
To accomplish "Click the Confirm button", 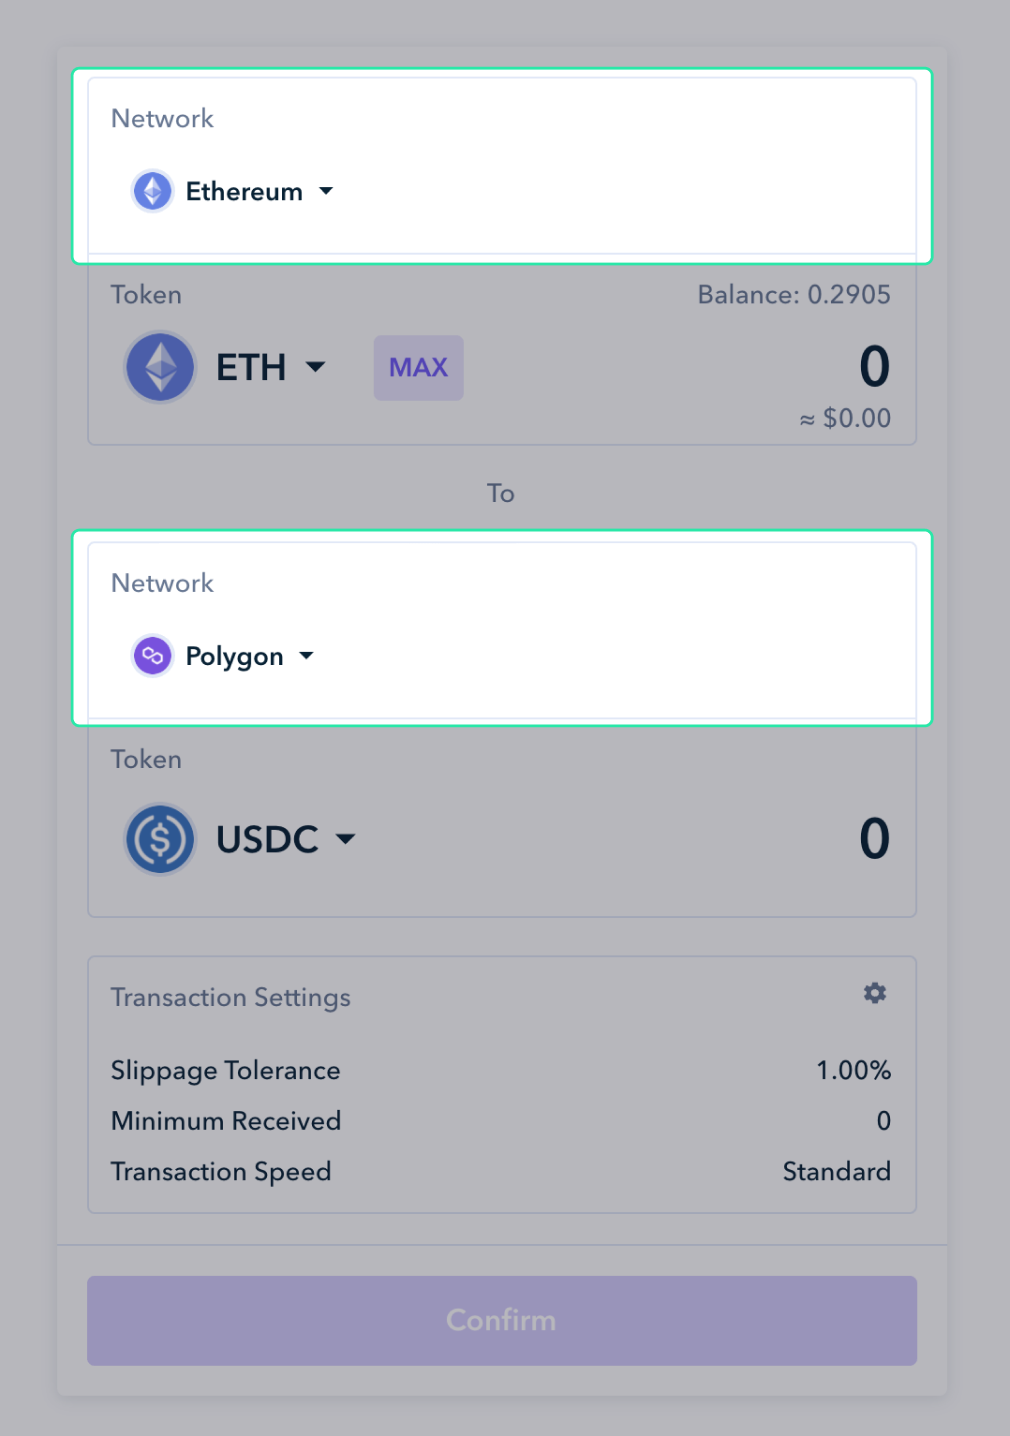I will tap(502, 1320).
